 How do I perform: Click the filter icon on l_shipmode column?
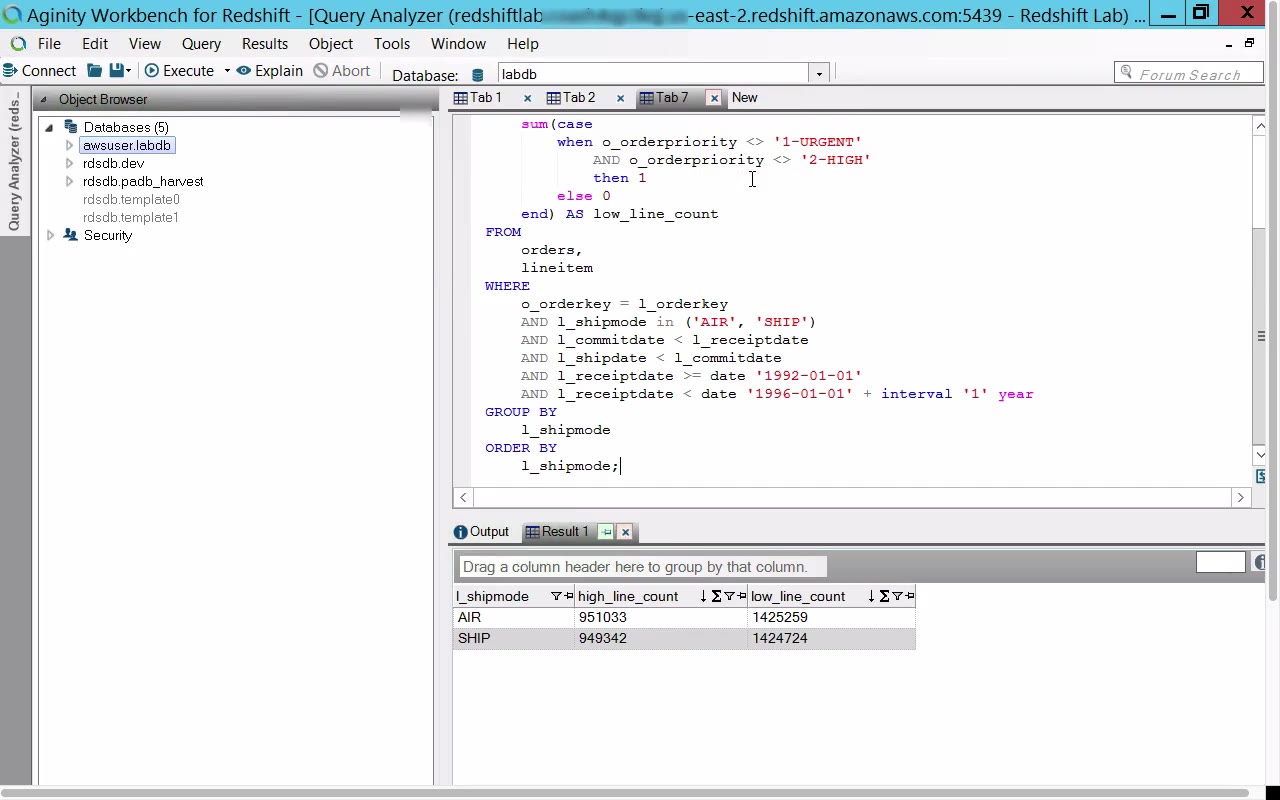pyautogui.click(x=556, y=596)
